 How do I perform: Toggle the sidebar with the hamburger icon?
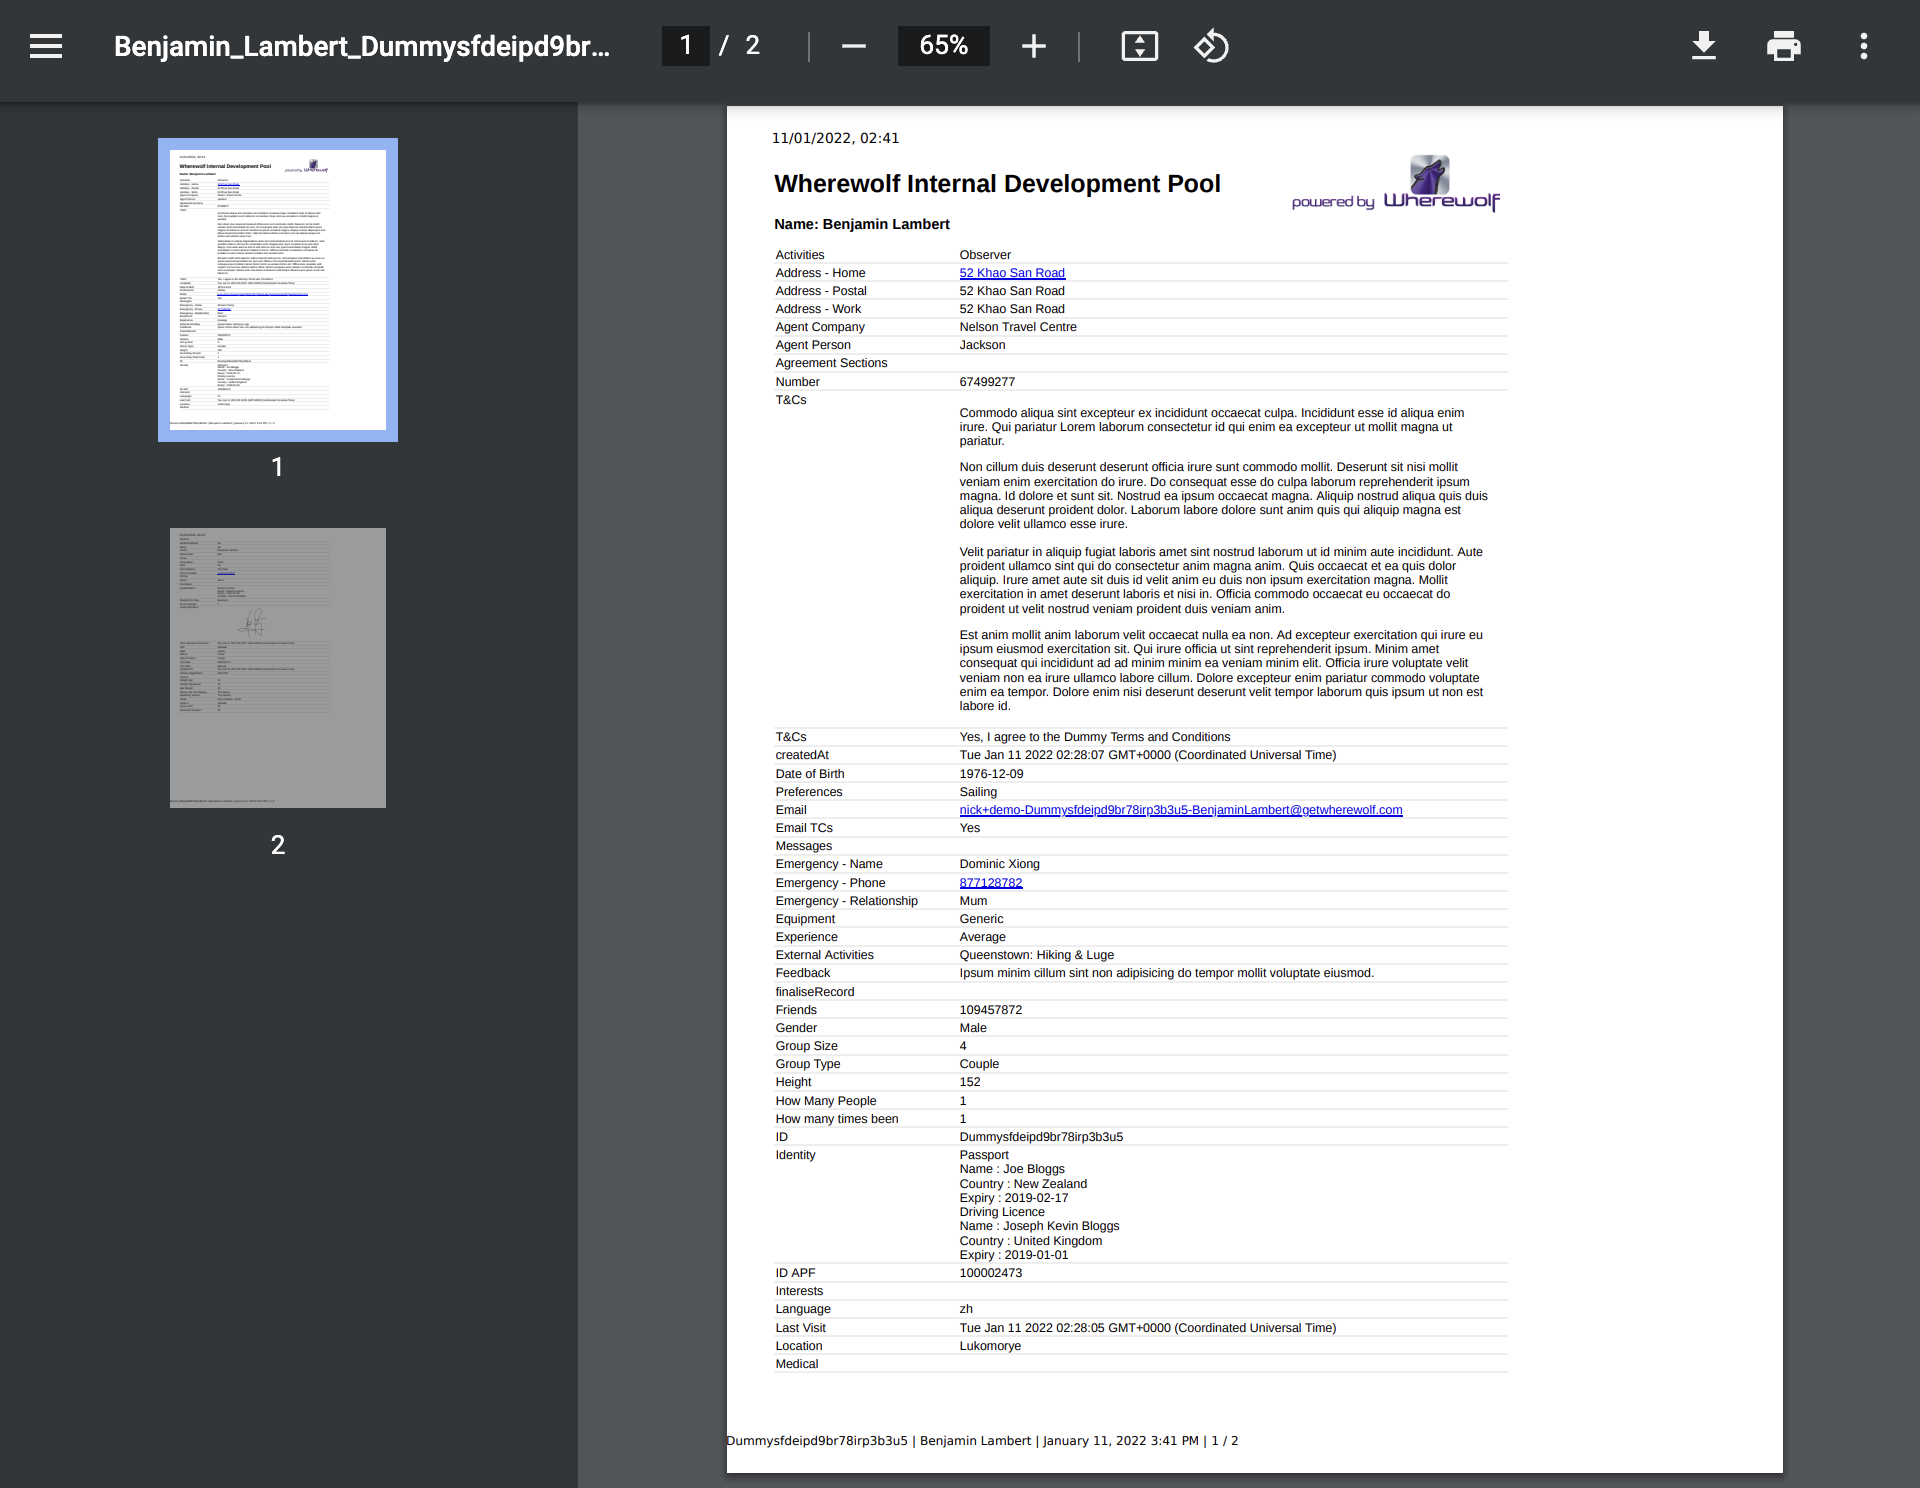46,46
